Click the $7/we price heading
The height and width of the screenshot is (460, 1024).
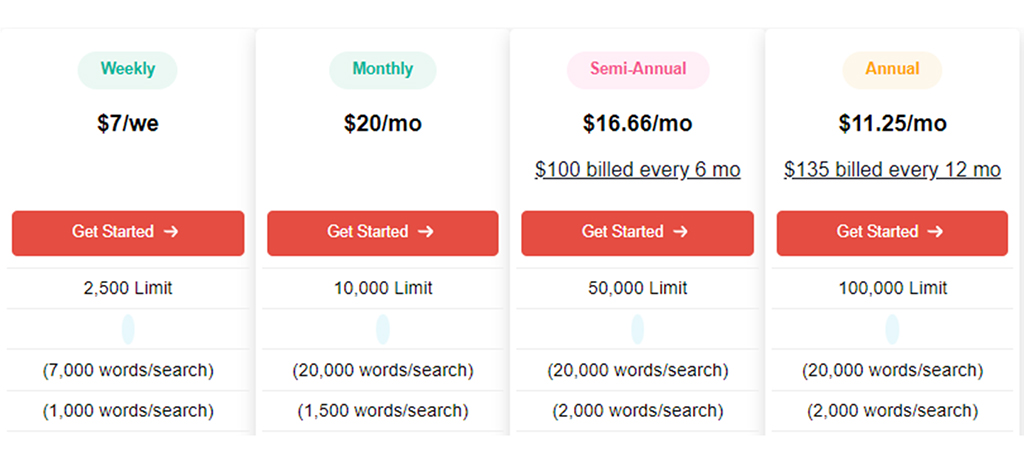pyautogui.click(x=128, y=123)
